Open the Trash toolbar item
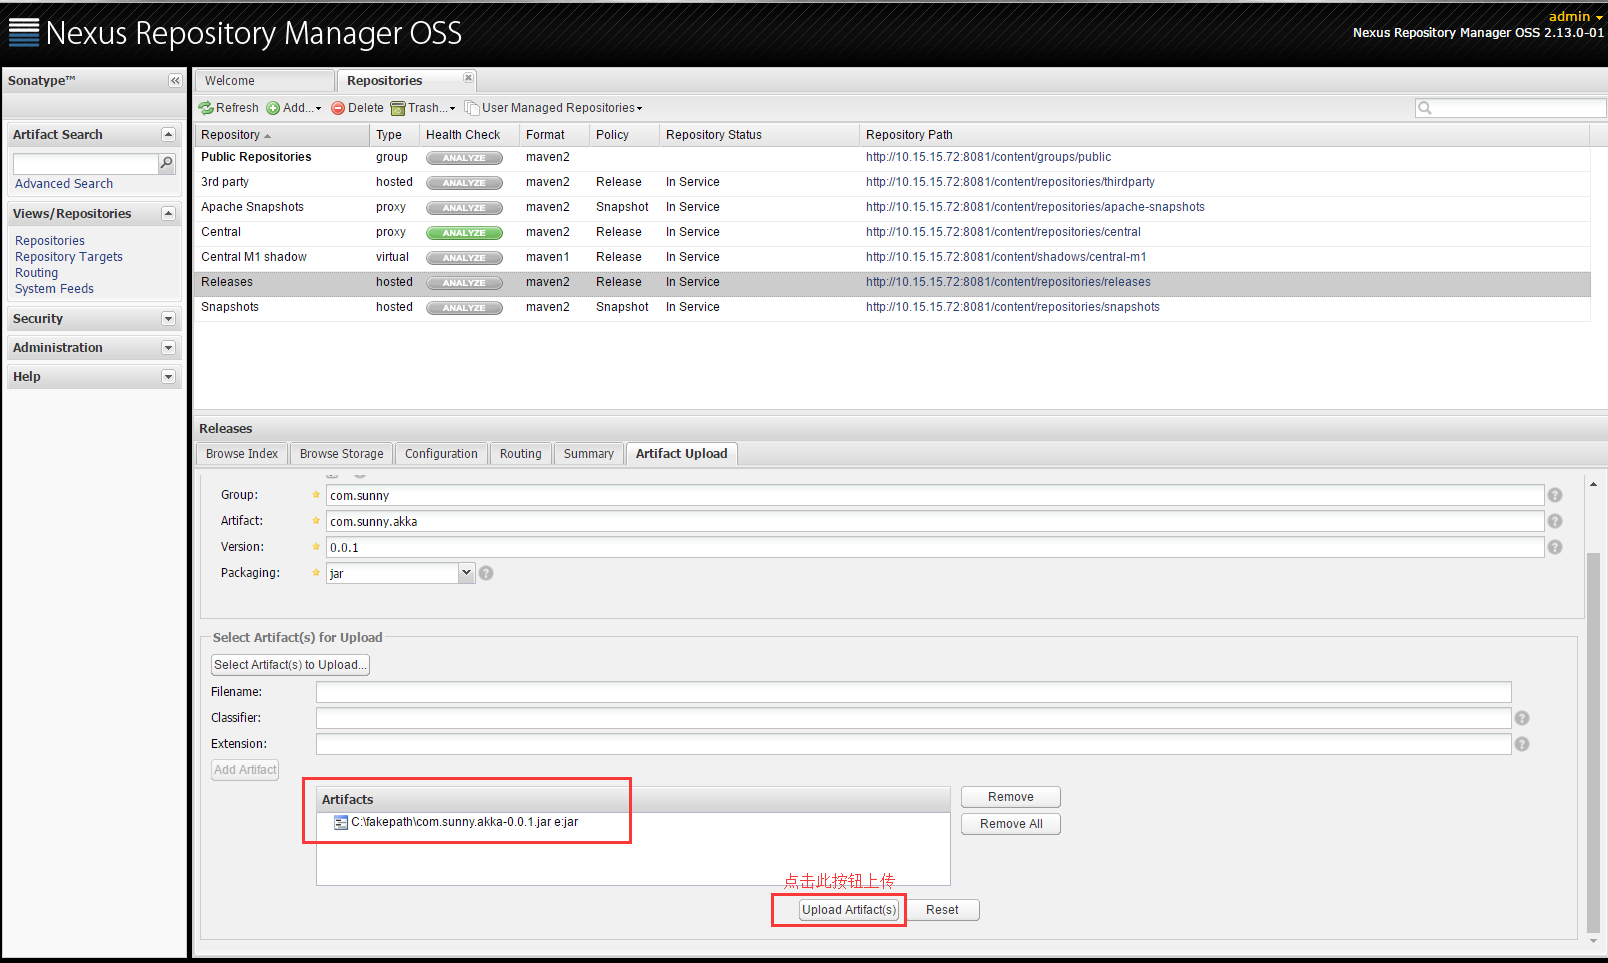The height and width of the screenshot is (963, 1608). point(423,108)
